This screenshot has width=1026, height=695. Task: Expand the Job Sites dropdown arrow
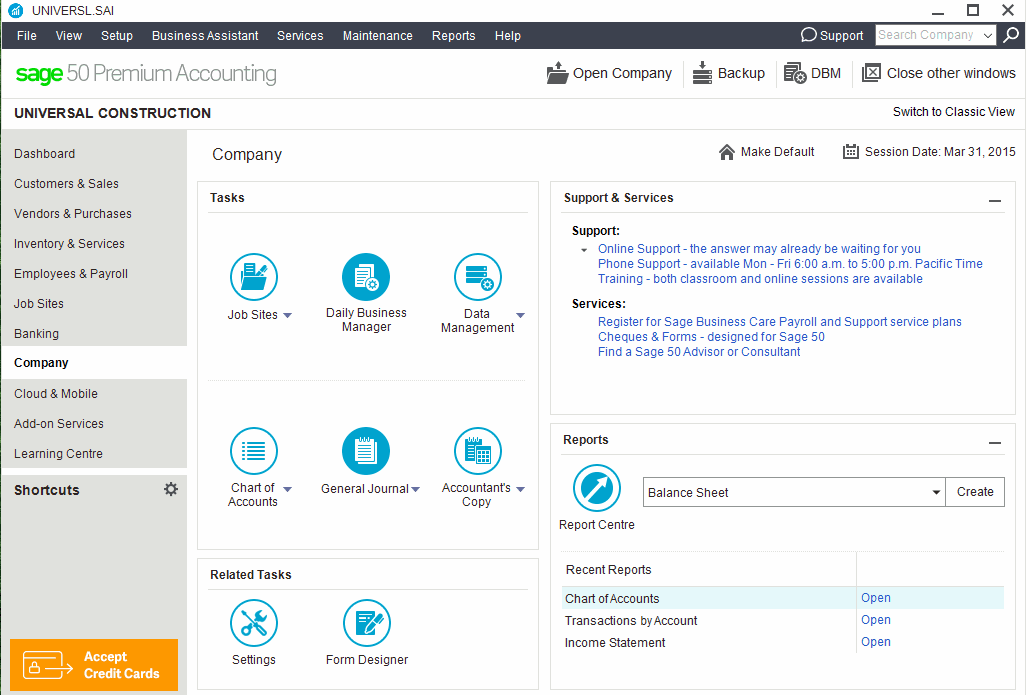pyautogui.click(x=287, y=315)
